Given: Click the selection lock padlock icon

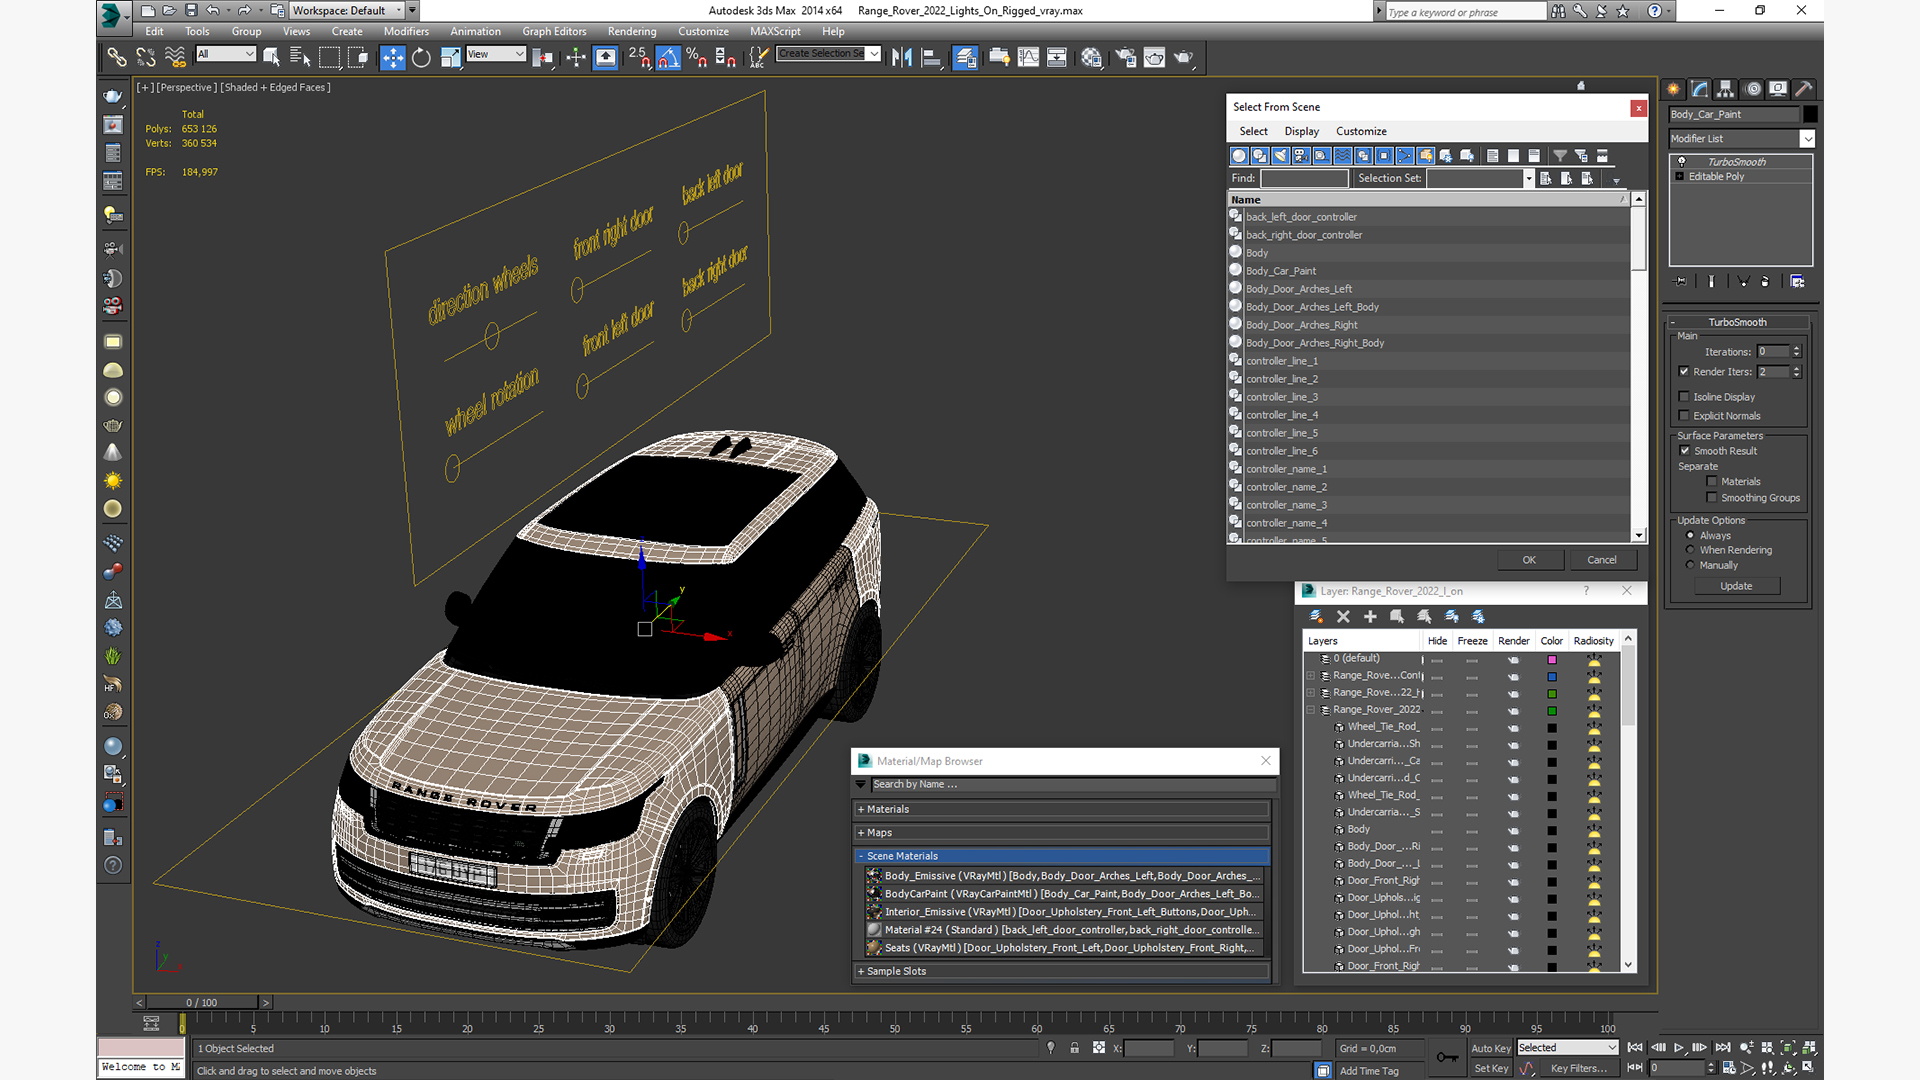Looking at the screenshot, I should click(1074, 1048).
